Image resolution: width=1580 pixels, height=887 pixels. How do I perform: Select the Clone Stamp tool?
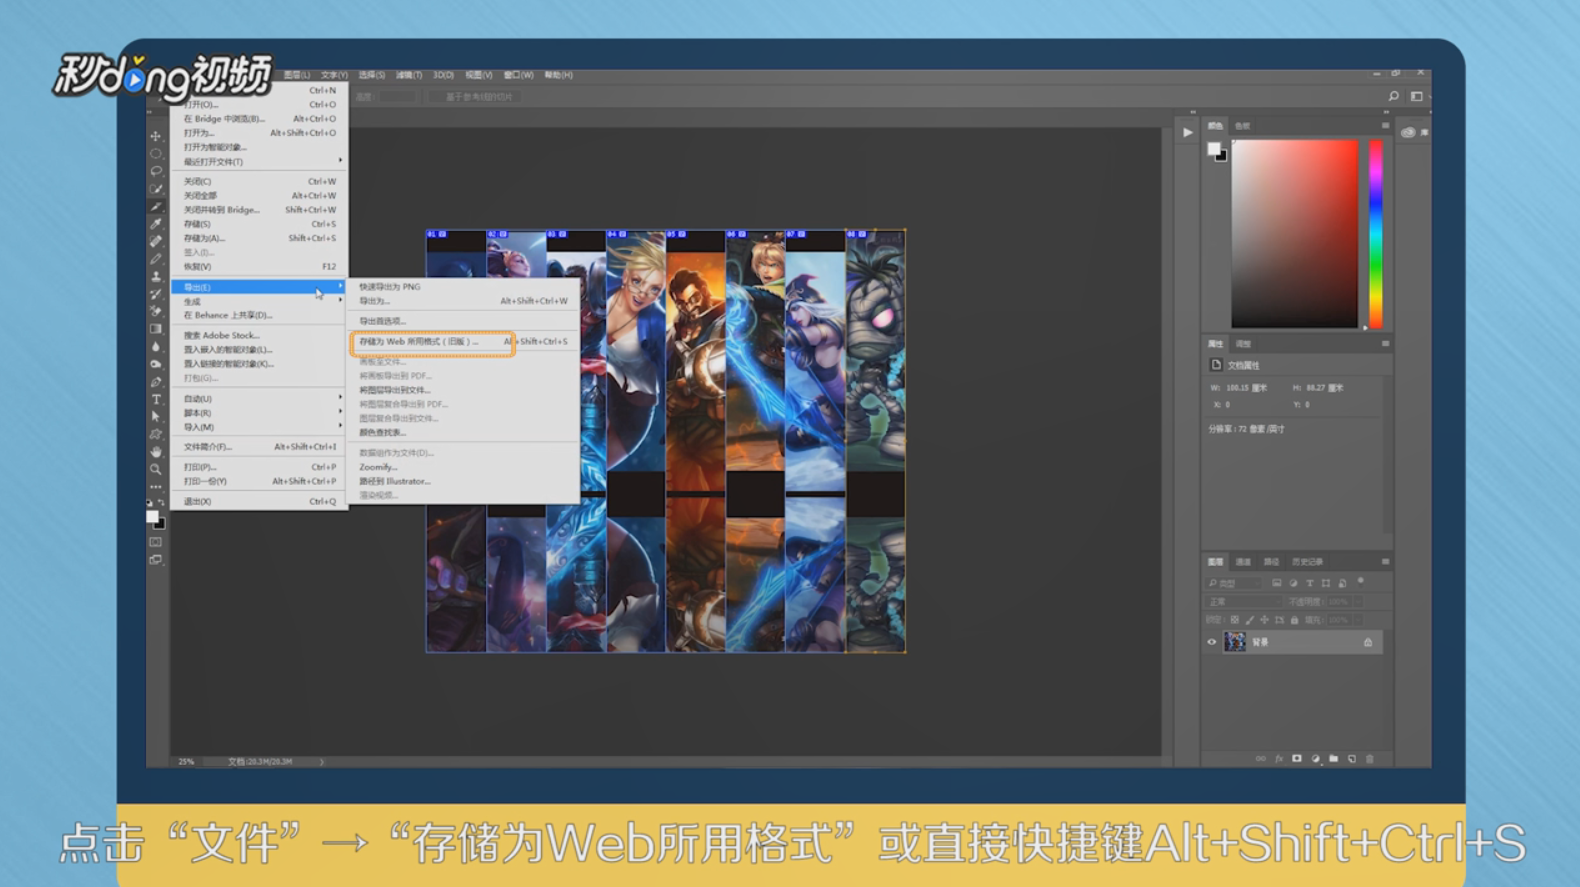156,276
